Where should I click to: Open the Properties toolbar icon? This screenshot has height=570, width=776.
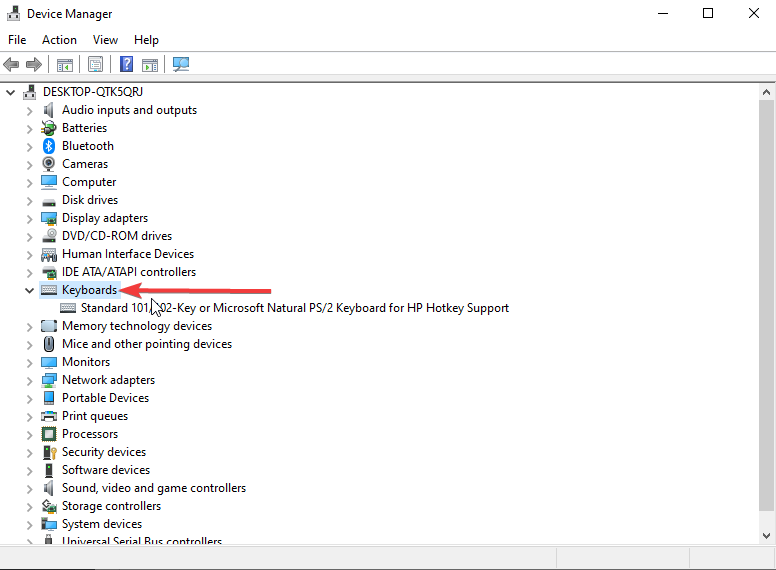pos(96,64)
